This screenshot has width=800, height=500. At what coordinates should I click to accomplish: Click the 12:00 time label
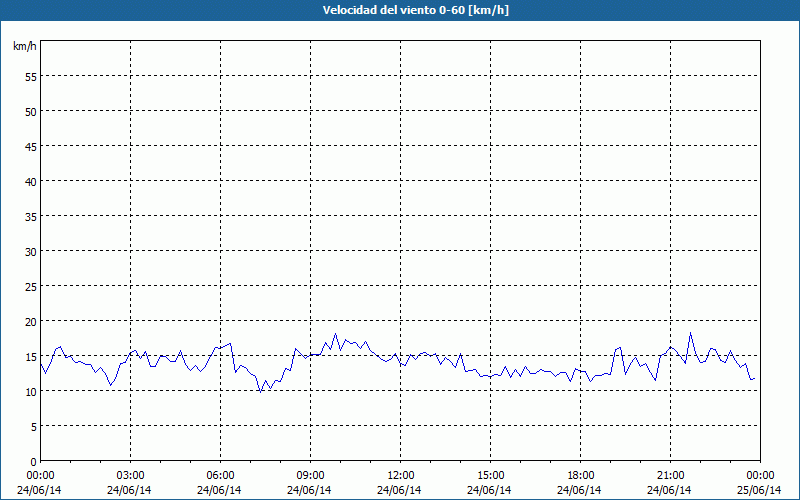[401, 476]
